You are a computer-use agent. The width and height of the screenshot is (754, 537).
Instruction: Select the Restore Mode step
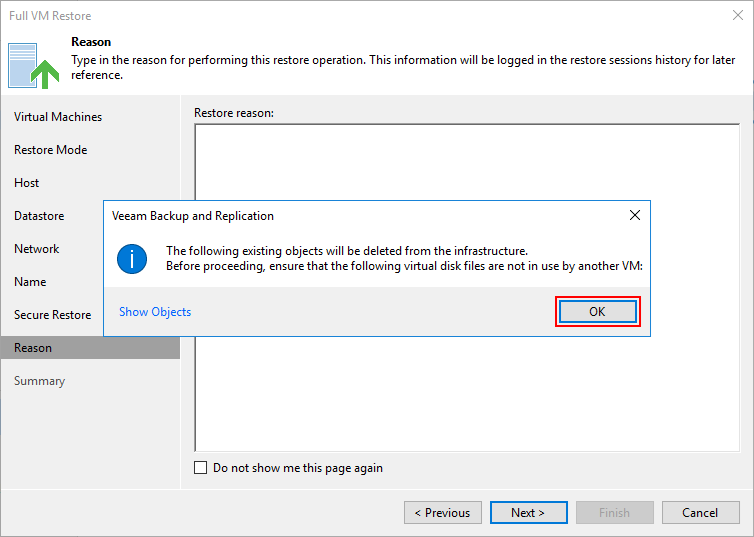coord(50,150)
